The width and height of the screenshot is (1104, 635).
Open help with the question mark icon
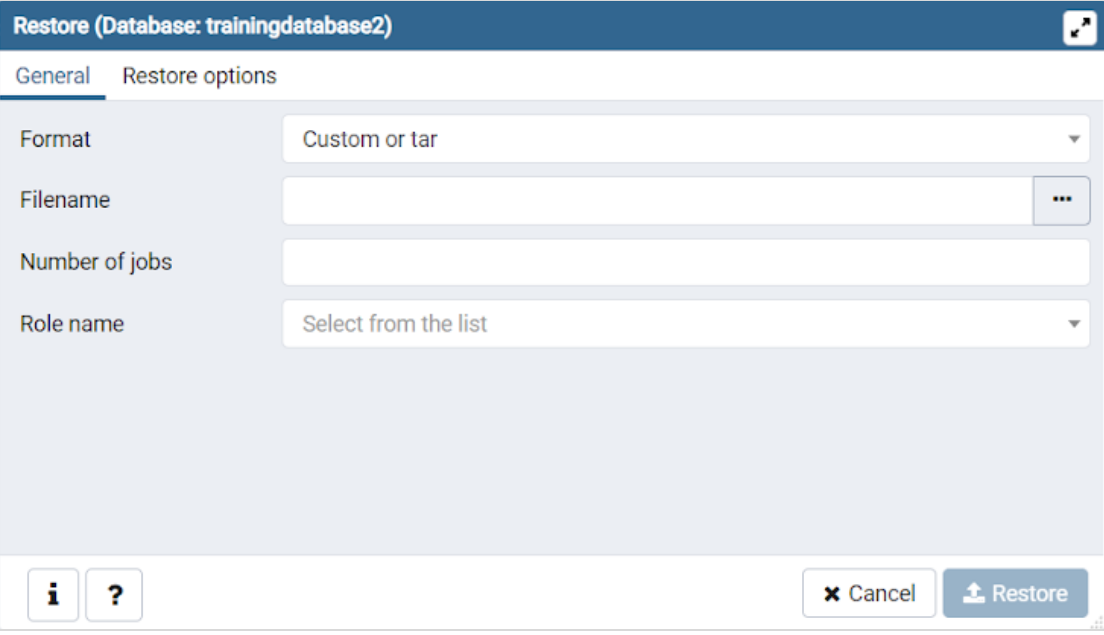(115, 595)
